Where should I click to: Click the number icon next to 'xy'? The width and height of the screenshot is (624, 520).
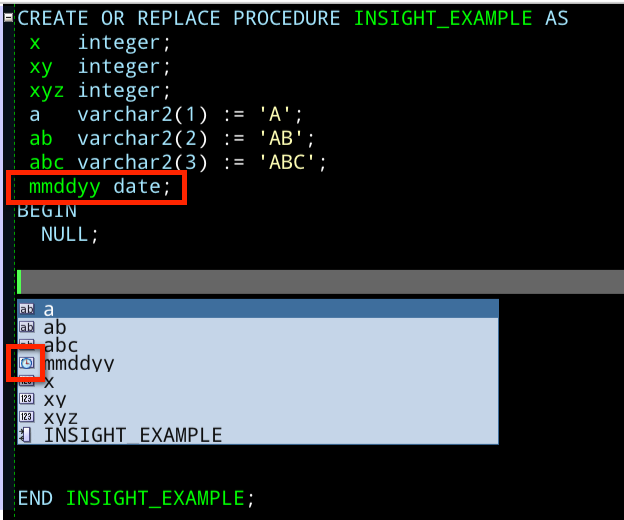pos(27,399)
